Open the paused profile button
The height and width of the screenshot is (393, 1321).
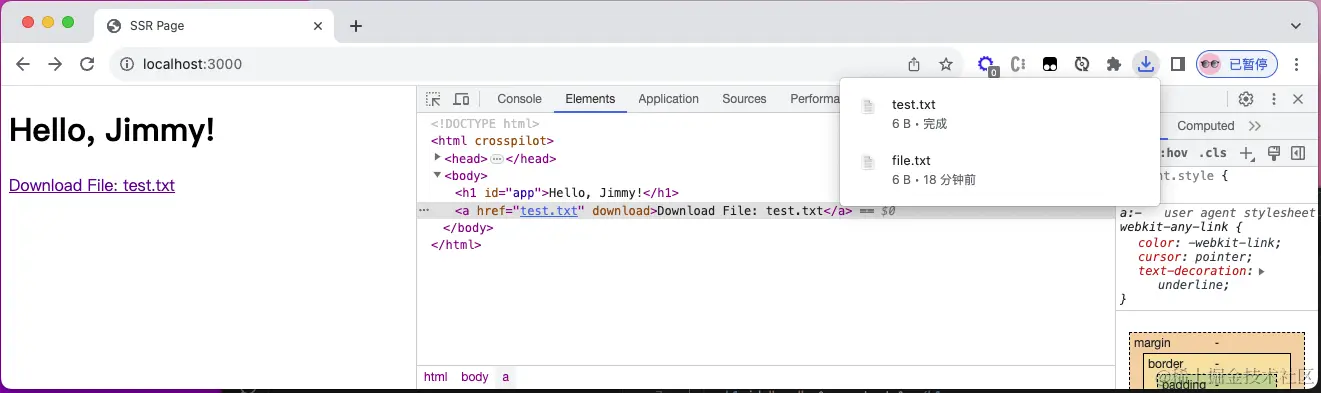[1237, 64]
